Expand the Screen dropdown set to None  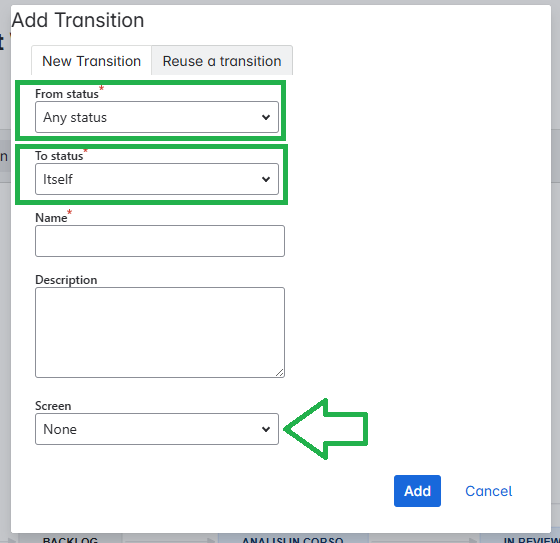pos(157,429)
